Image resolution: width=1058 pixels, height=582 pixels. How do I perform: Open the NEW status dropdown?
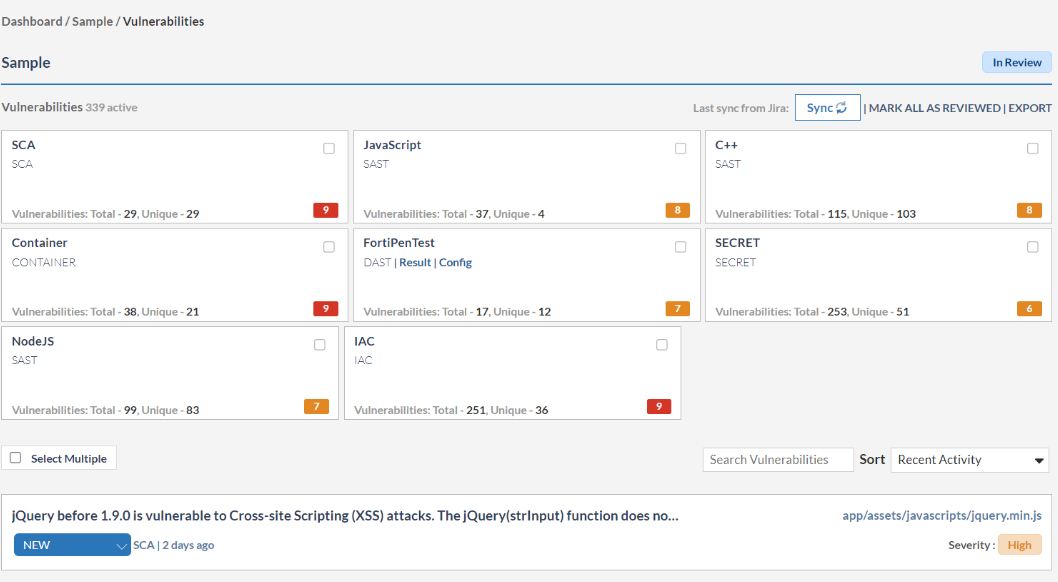point(72,545)
